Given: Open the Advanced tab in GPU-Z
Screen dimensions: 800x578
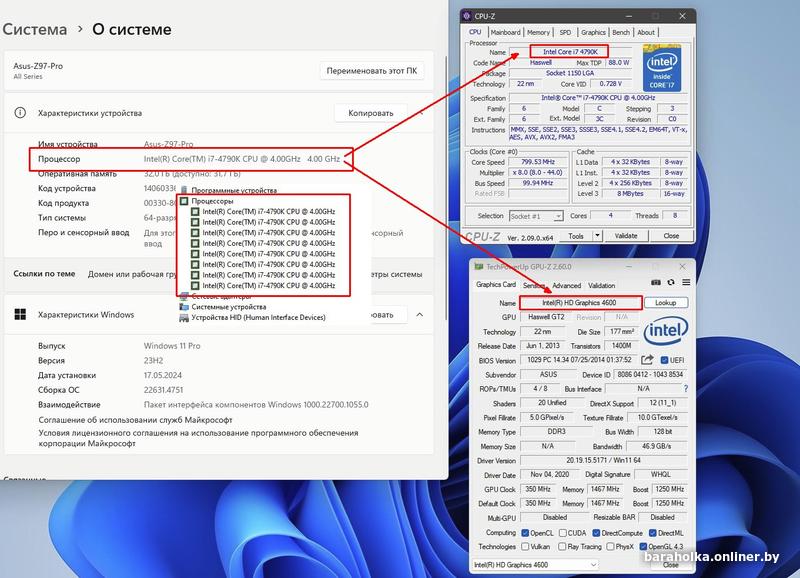Looking at the screenshot, I should click(566, 285).
